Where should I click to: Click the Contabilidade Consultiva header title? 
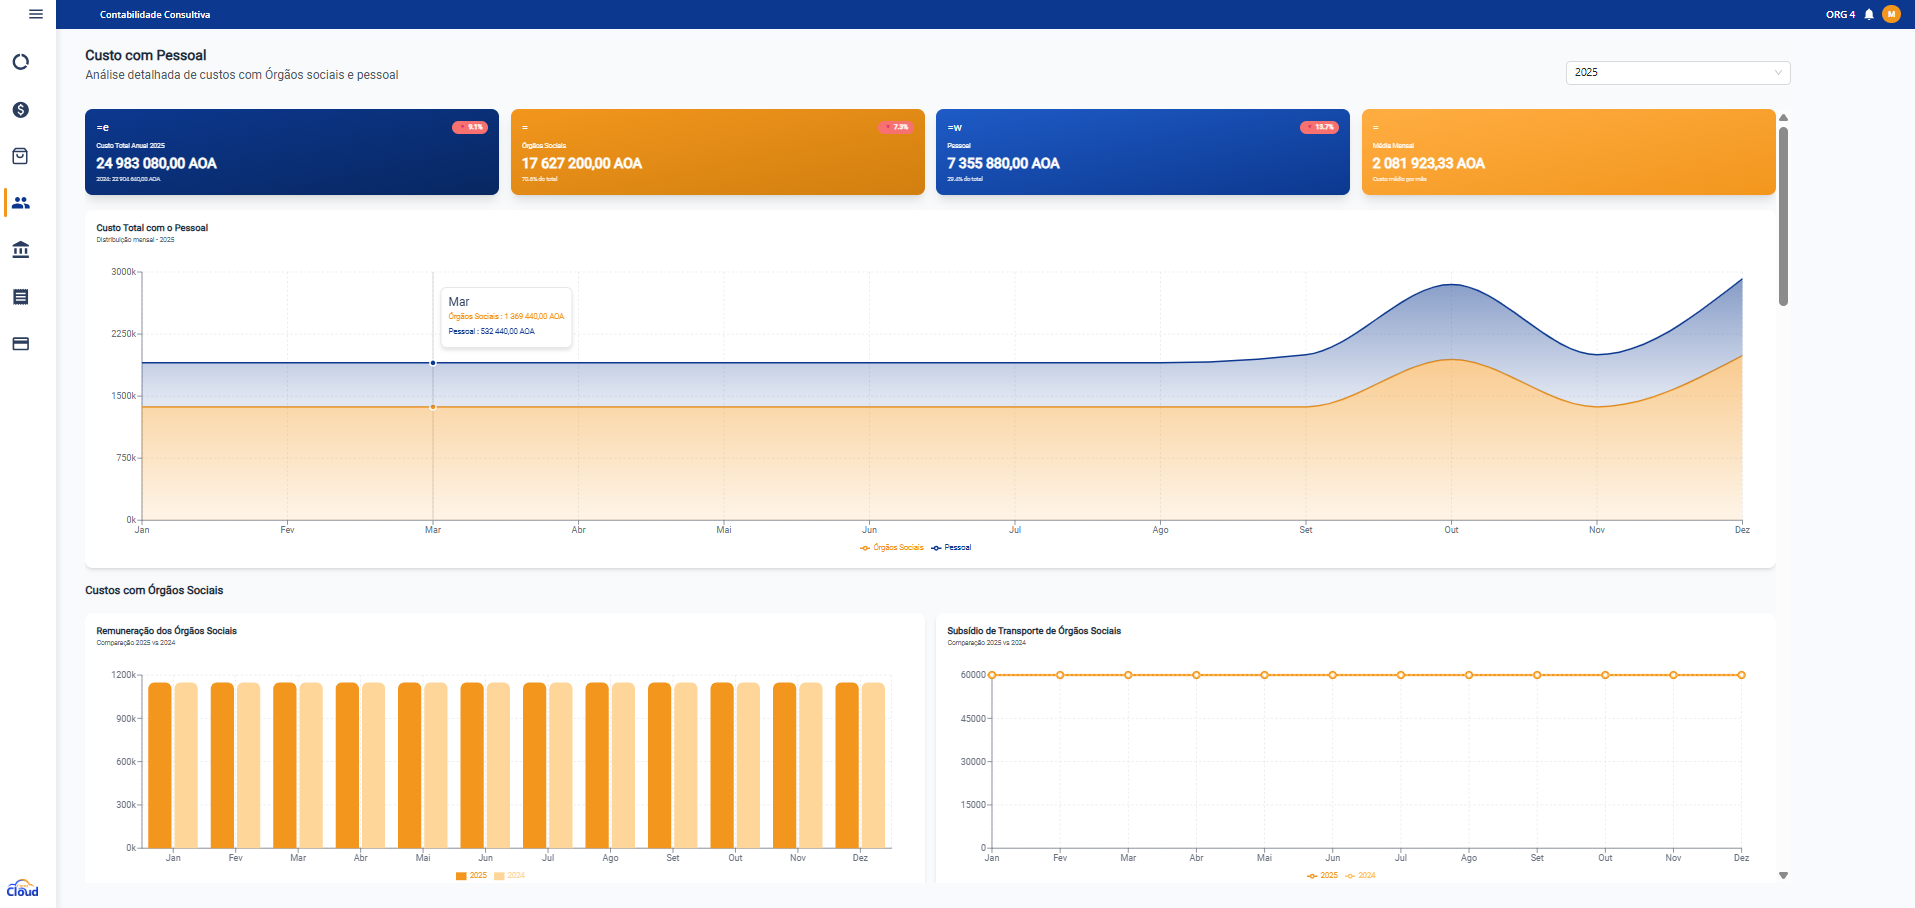pos(154,15)
